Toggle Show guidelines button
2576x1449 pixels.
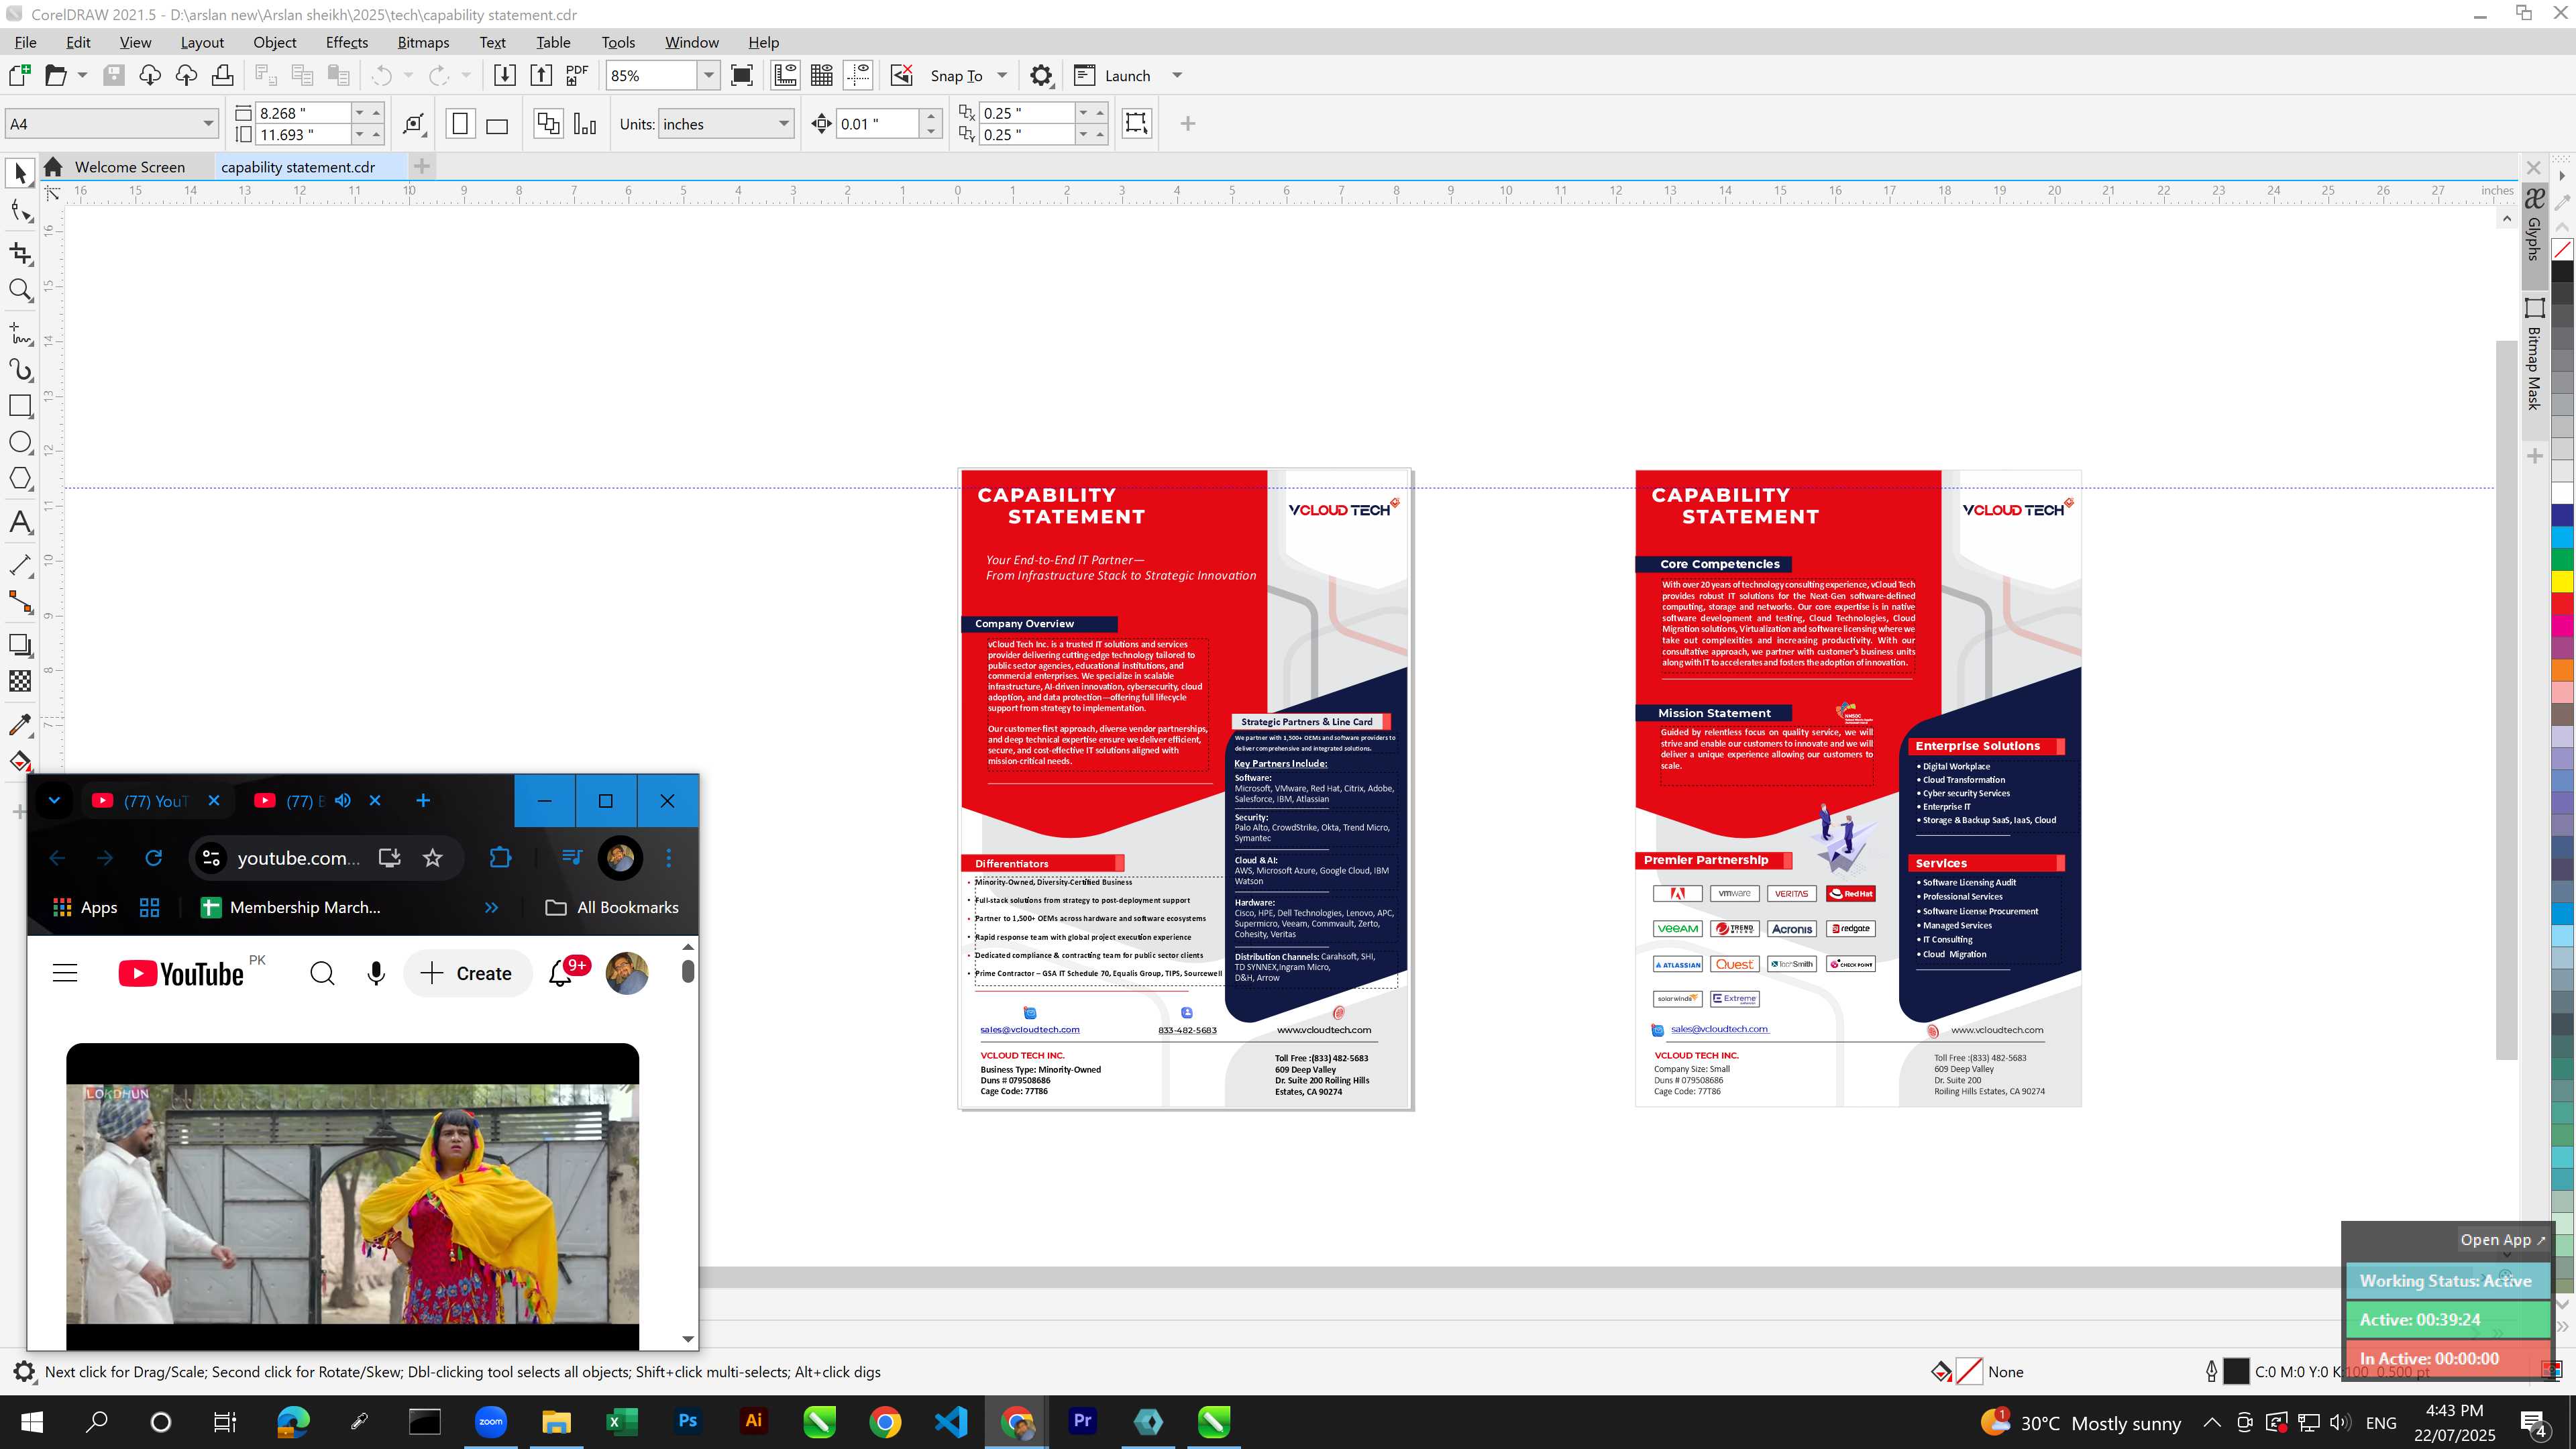tap(858, 75)
